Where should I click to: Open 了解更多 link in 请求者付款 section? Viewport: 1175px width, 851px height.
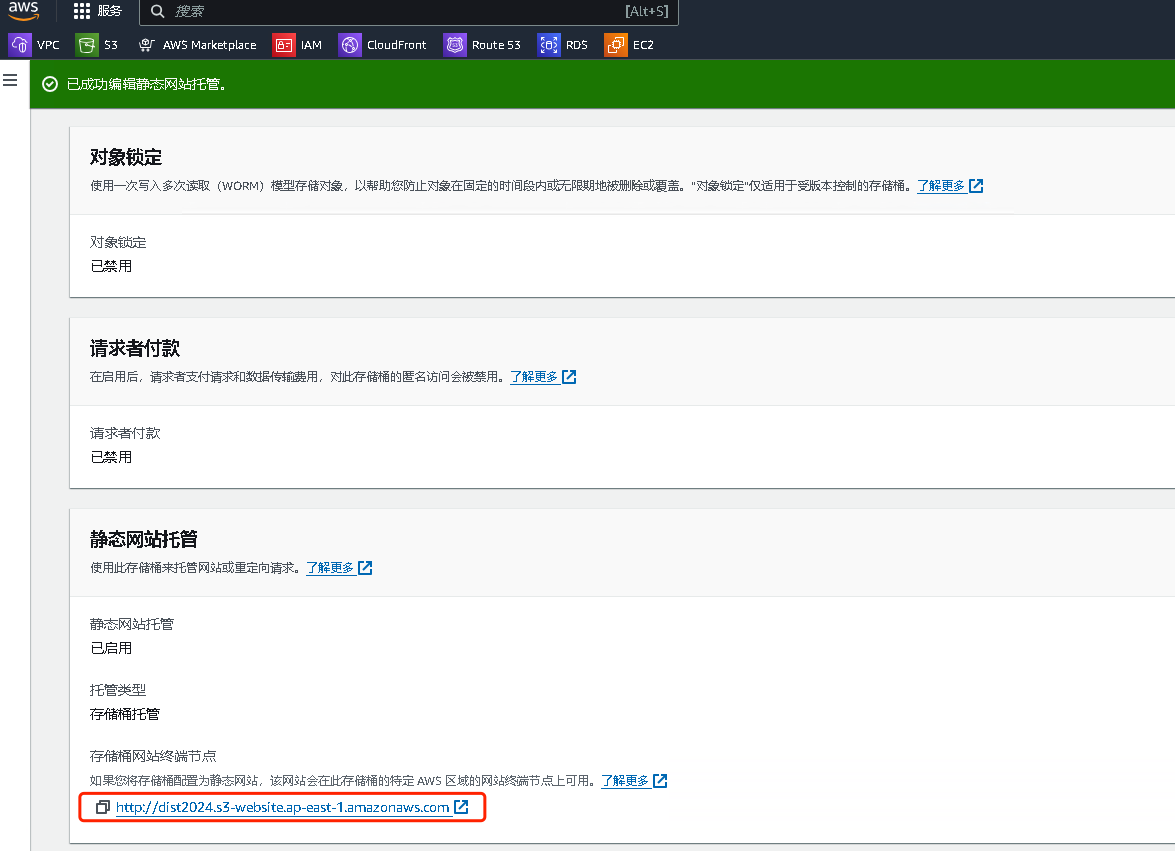pyautogui.click(x=534, y=377)
